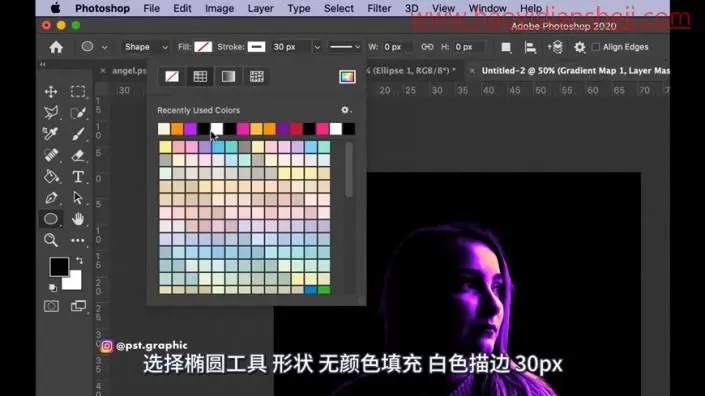Select the Ellipse shape tool
The height and width of the screenshot is (396, 705).
pyautogui.click(x=51, y=219)
